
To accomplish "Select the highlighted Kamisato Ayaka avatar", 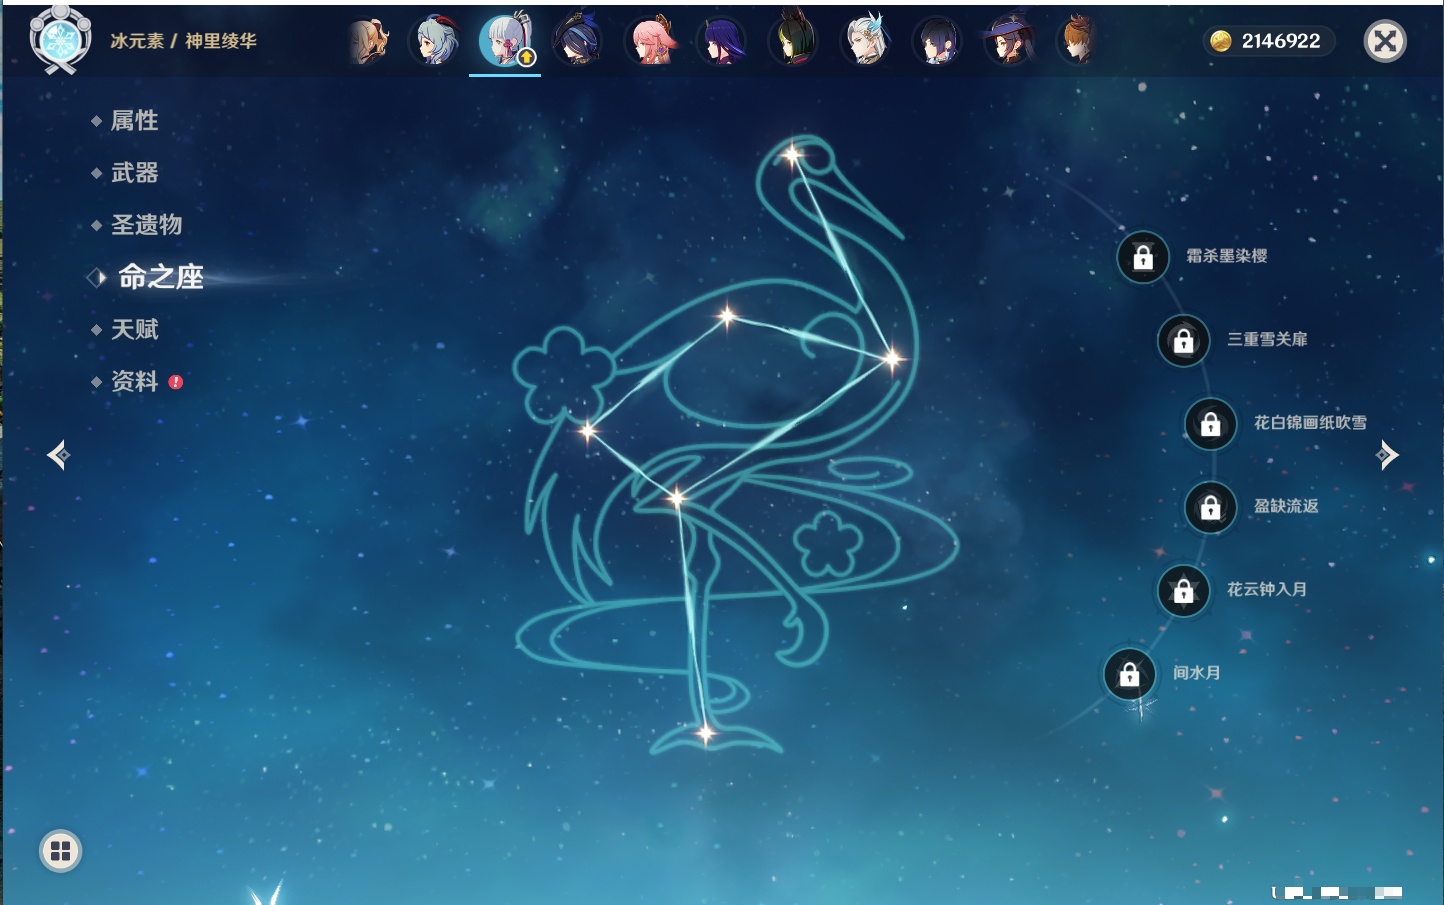I will (x=505, y=41).
